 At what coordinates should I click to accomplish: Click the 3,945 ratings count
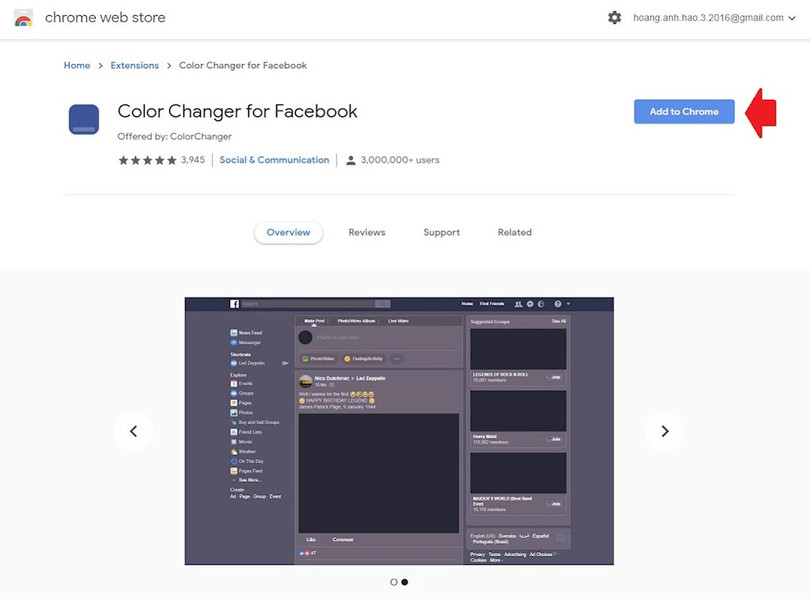coord(193,160)
